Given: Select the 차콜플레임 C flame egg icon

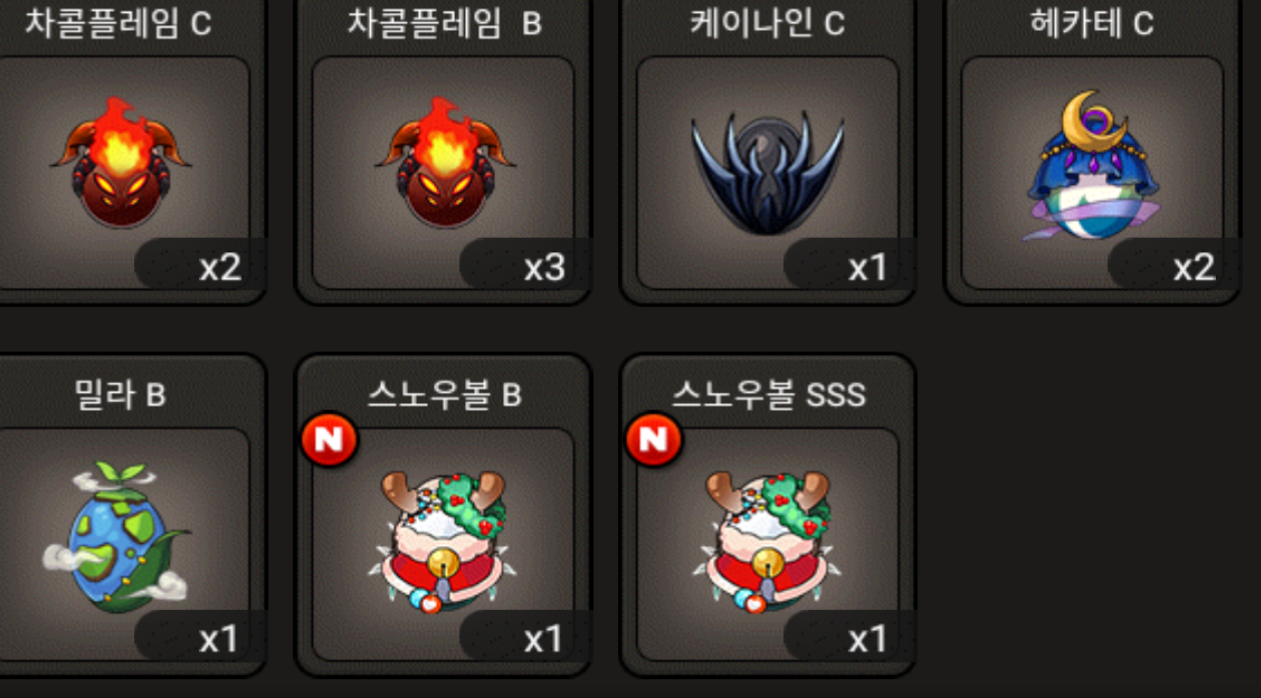Looking at the screenshot, I should [122, 163].
